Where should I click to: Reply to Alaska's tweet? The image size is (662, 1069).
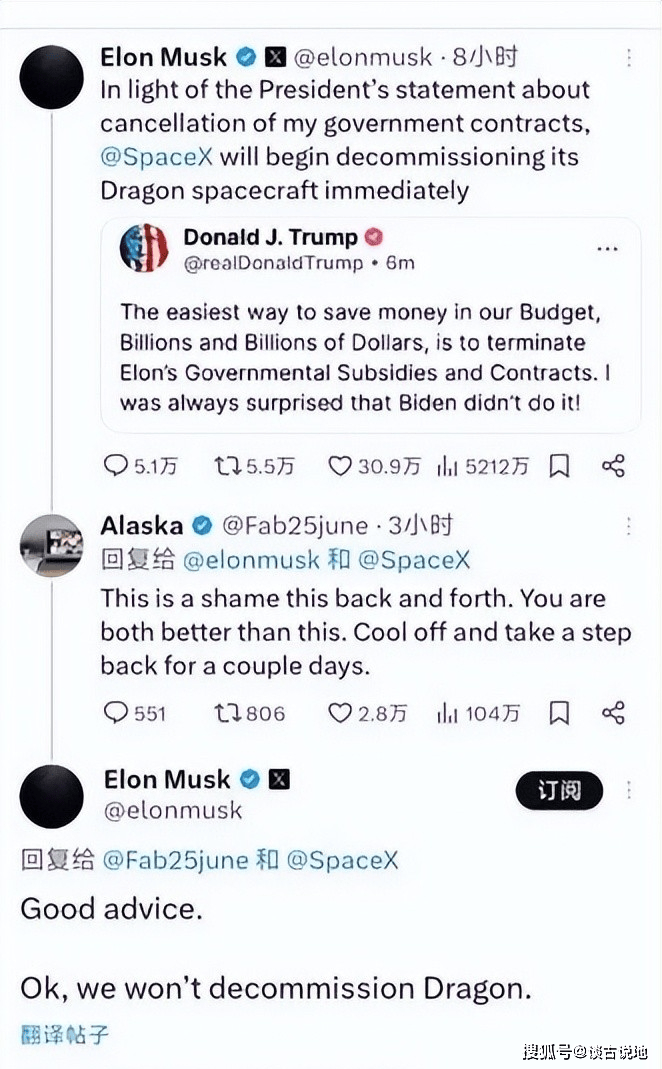pyautogui.click(x=117, y=713)
